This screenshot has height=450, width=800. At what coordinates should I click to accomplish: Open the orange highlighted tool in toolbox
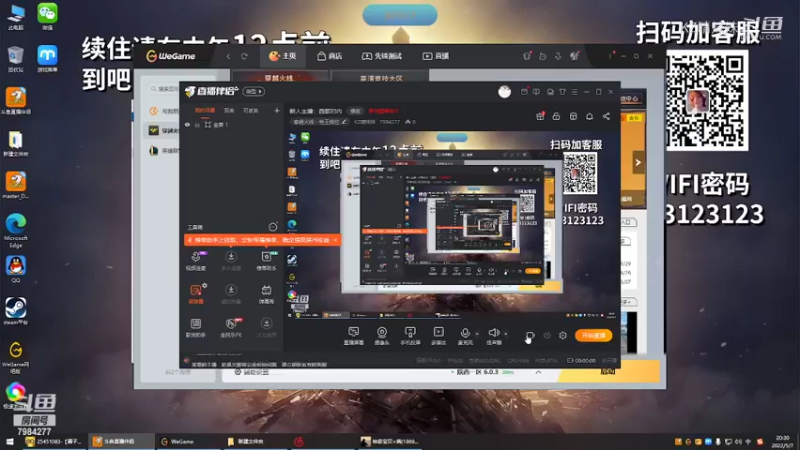(x=196, y=294)
